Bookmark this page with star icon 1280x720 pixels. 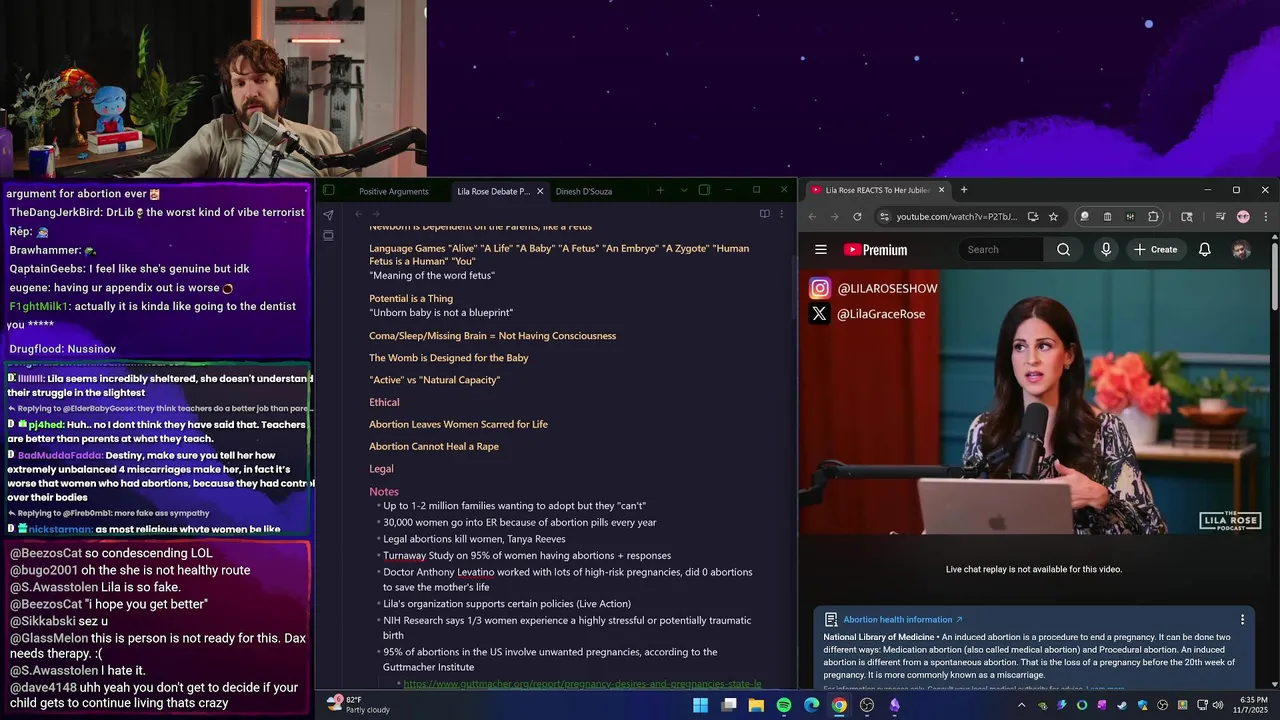coord(1053,216)
